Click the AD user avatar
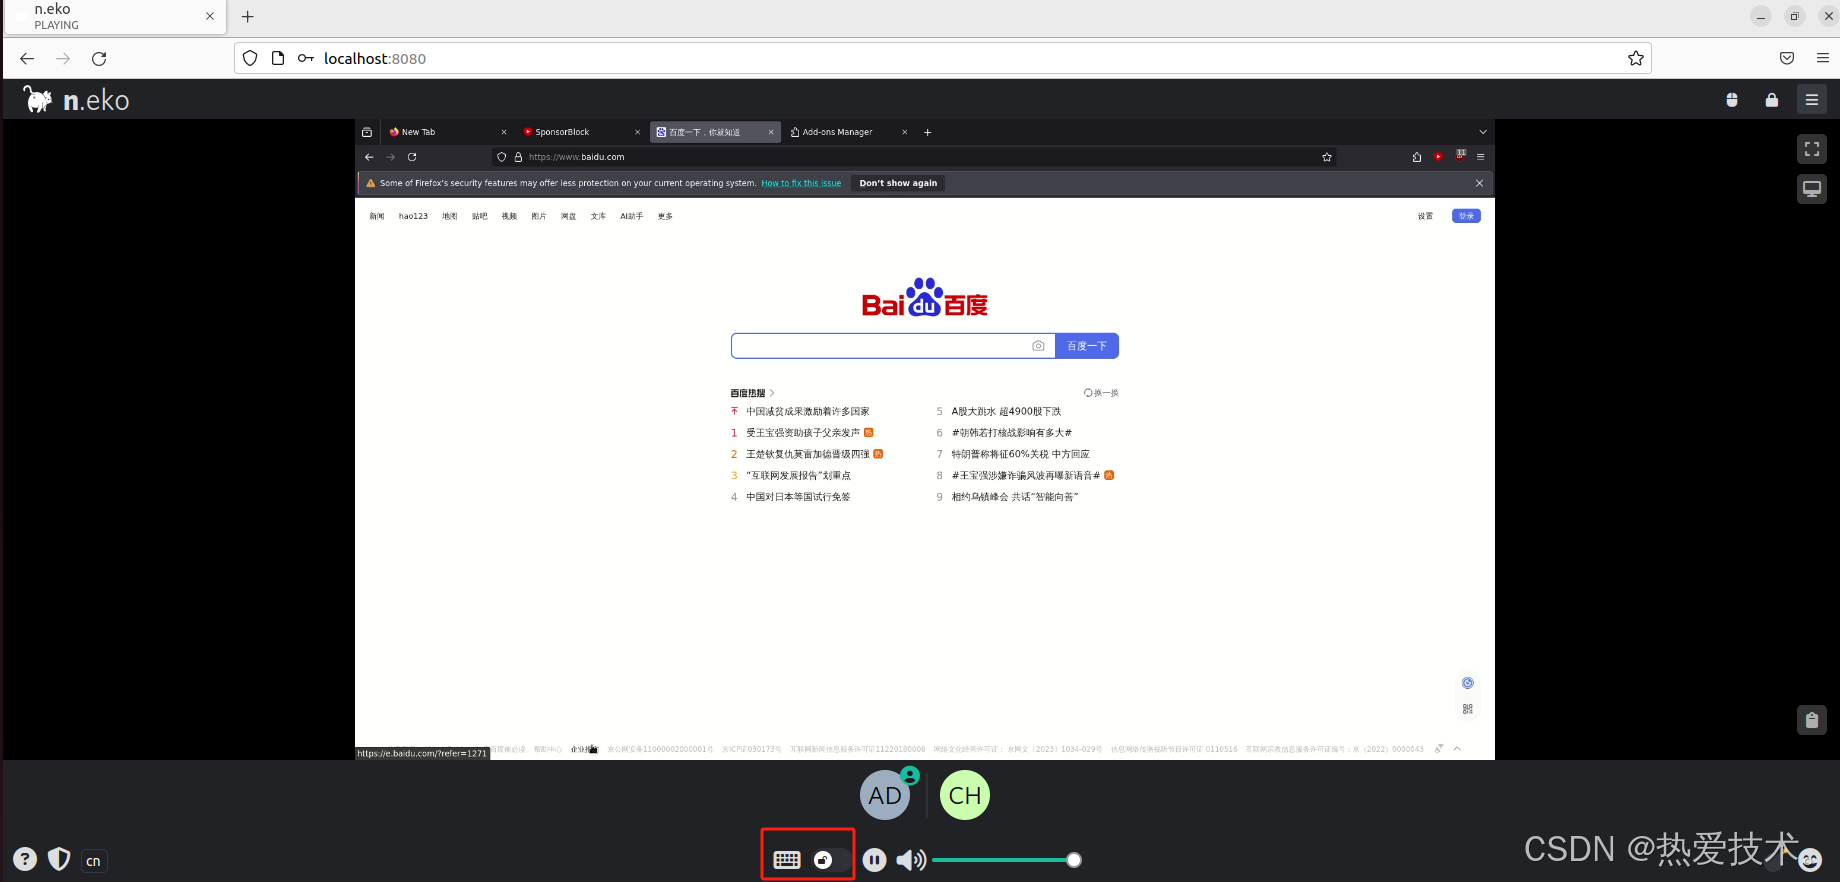1840x882 pixels. coord(885,795)
